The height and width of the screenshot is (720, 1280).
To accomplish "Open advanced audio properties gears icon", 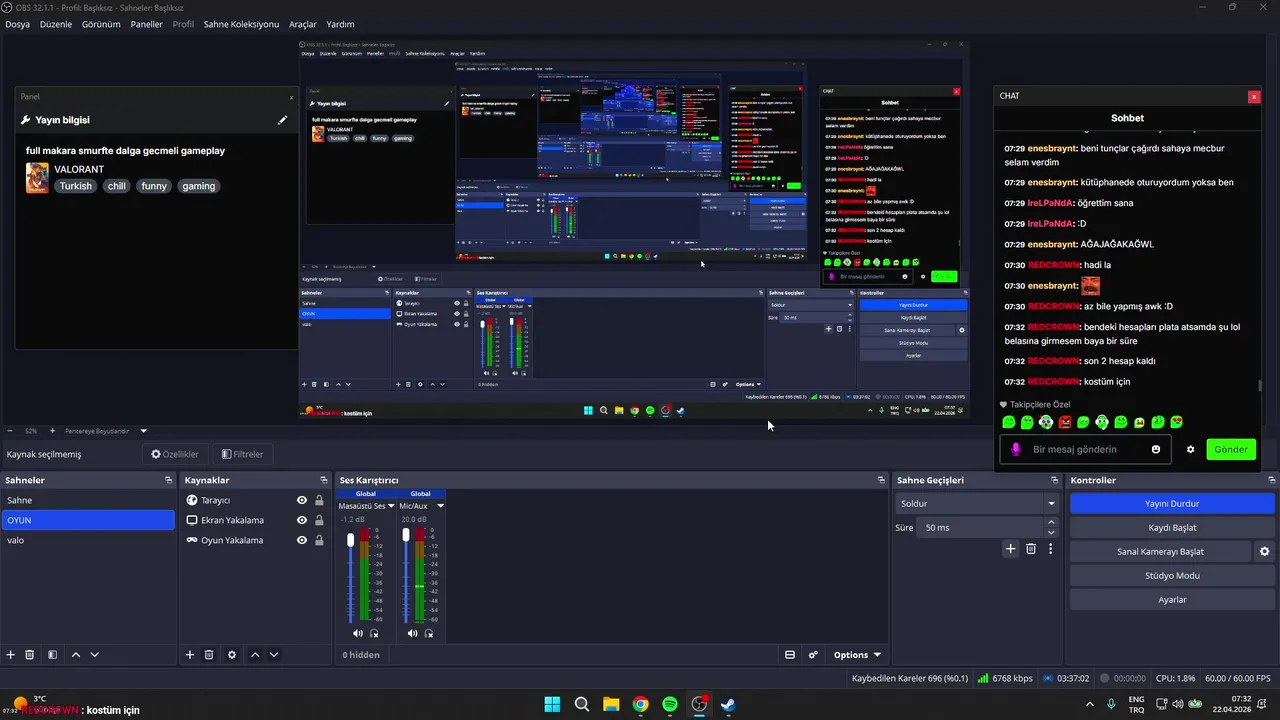I will (x=813, y=655).
